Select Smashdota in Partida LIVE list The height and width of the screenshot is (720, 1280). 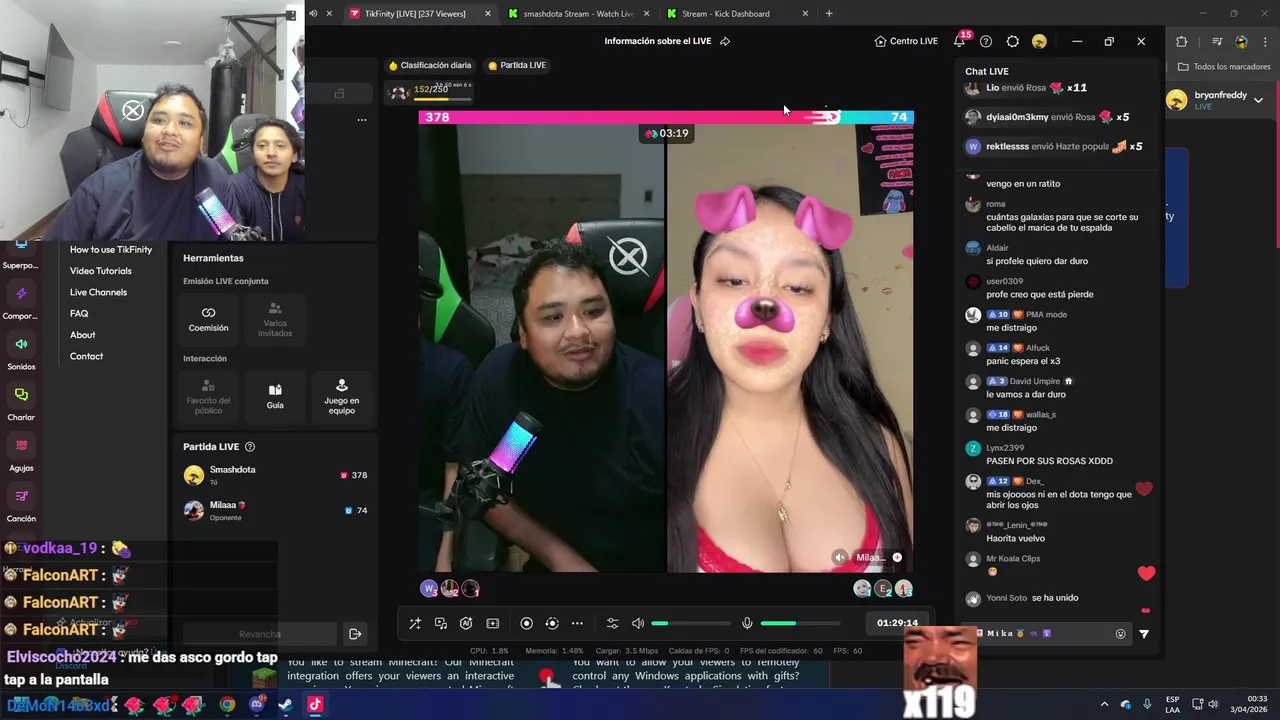pos(275,475)
